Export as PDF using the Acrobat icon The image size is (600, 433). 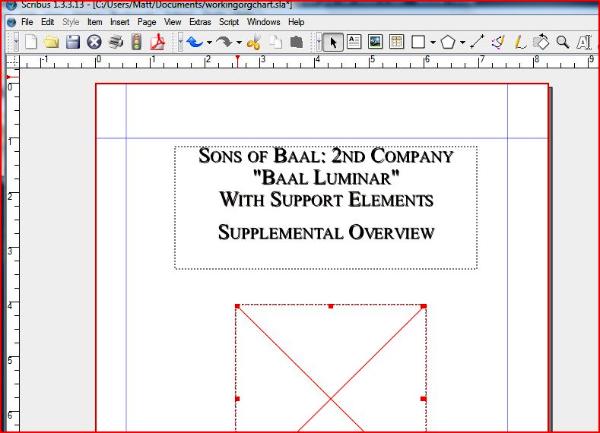point(158,42)
